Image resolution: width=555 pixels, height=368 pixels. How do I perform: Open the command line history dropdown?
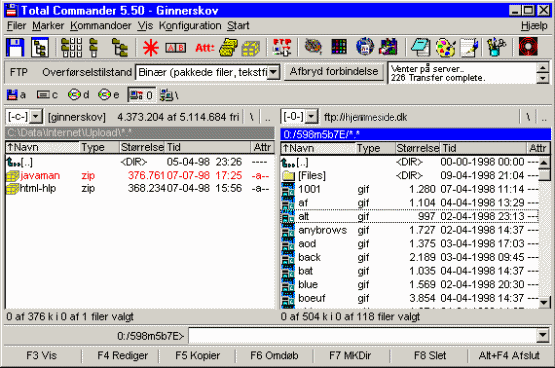tap(543, 335)
